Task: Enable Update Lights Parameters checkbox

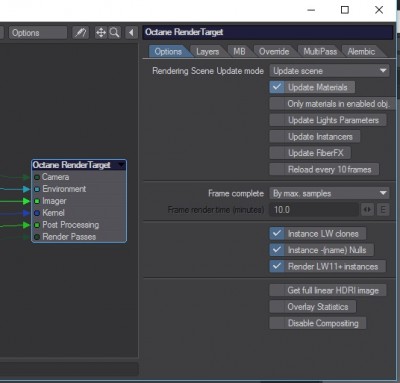Action: (x=277, y=120)
